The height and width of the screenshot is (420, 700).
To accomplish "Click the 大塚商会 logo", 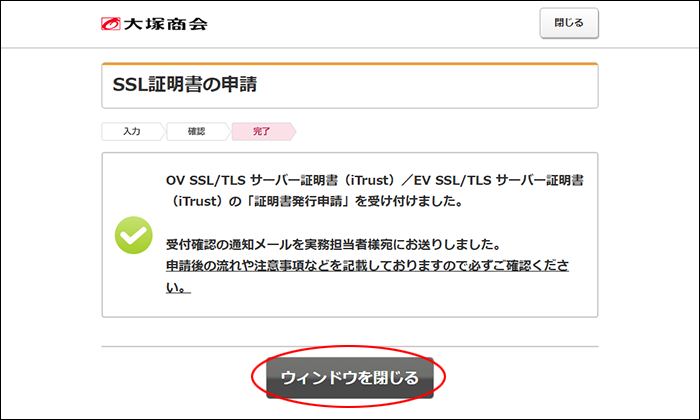I will 154,24.
